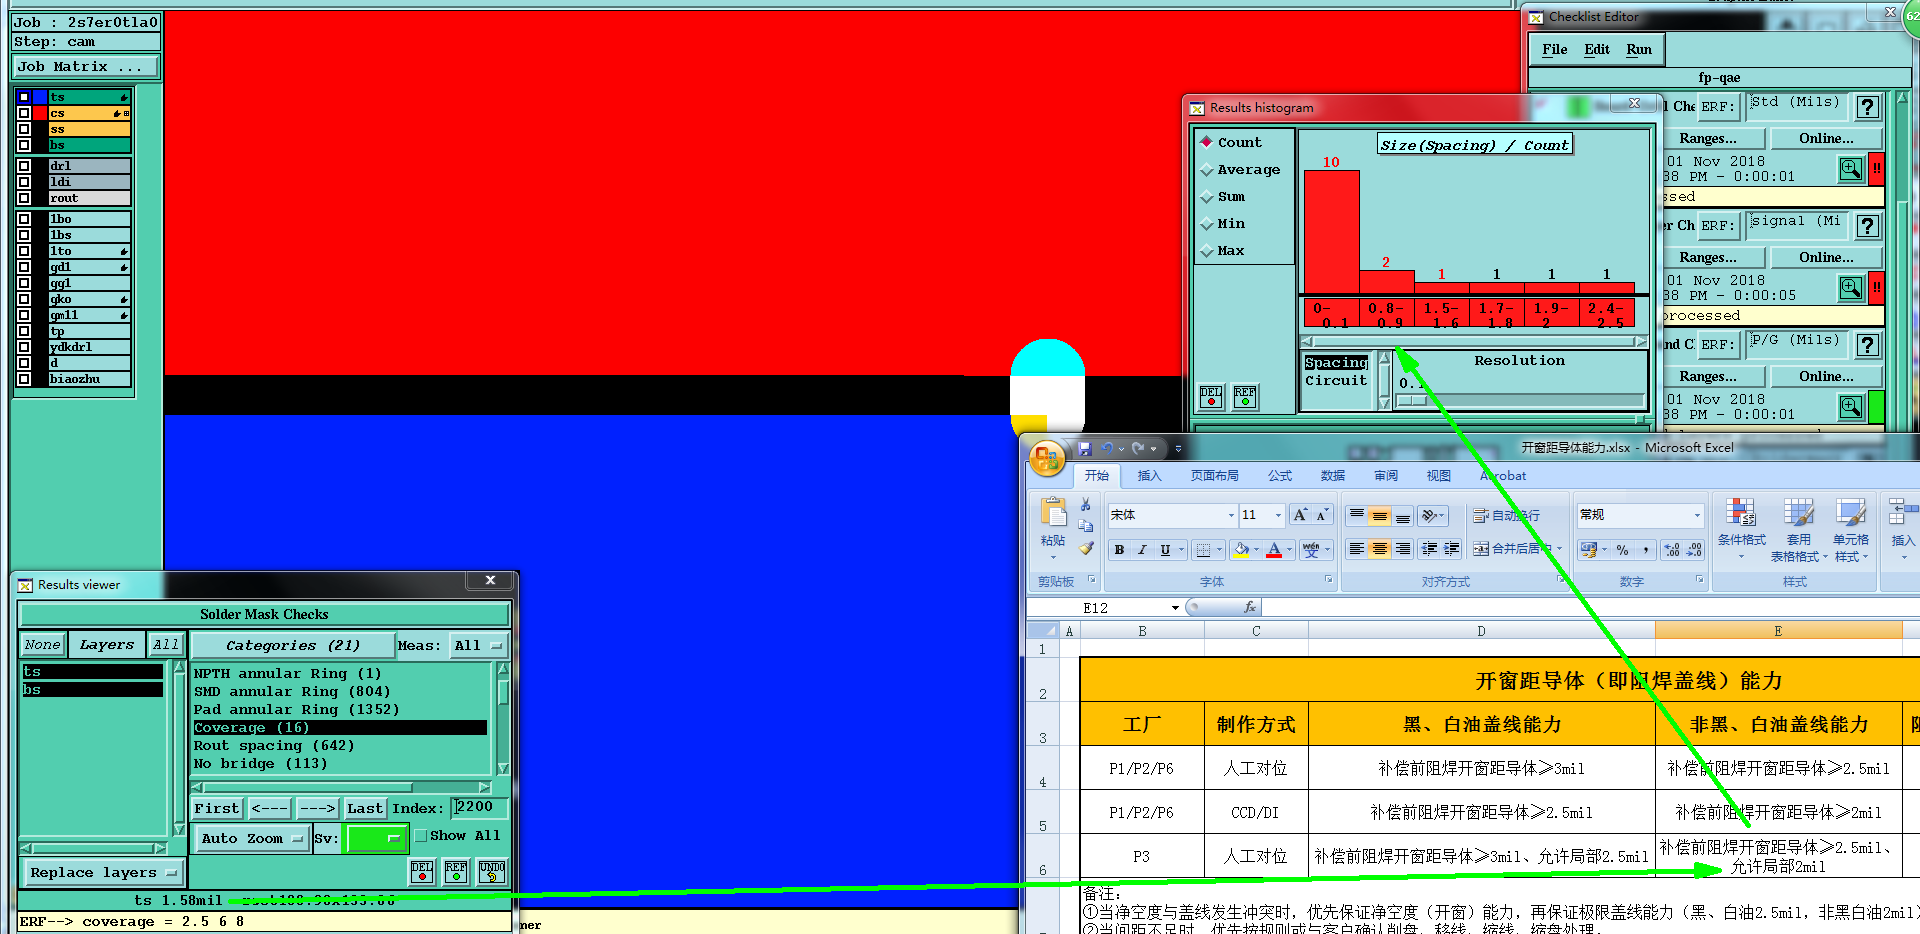The width and height of the screenshot is (1920, 934).
Task: Open the Excel number format dropdown
Action: (x=1697, y=515)
